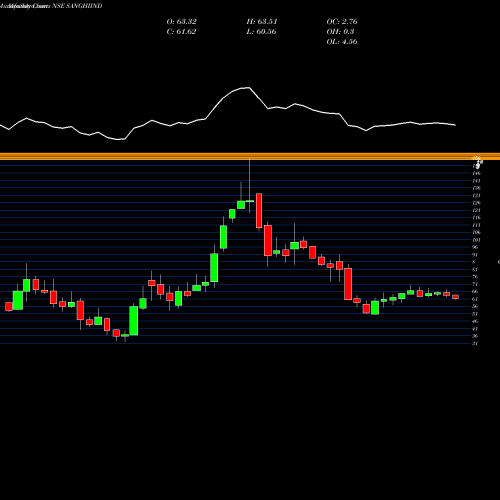
Task: Select the high value "H: 63.51"
Action: (x=262, y=22)
